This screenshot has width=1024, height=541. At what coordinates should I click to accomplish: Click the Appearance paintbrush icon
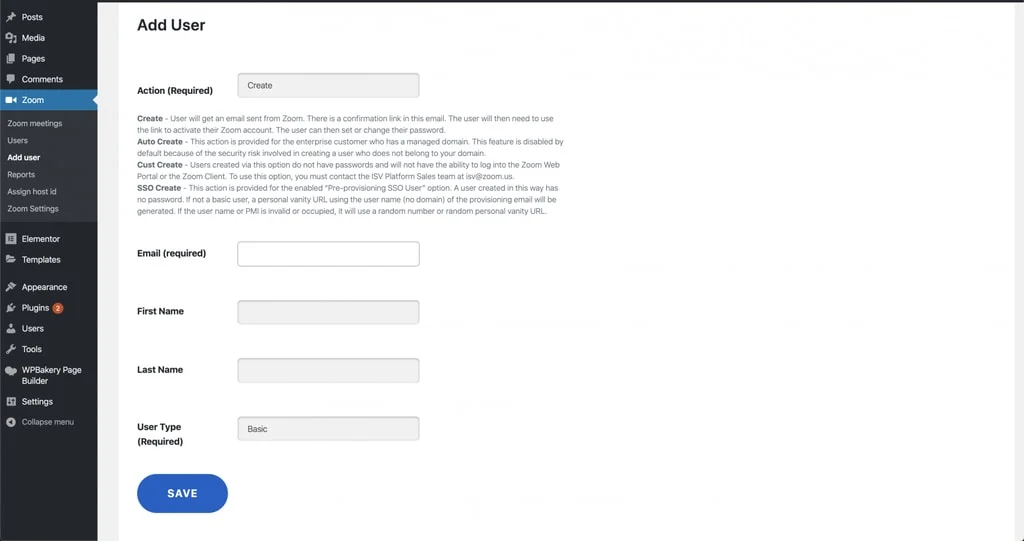coord(11,287)
